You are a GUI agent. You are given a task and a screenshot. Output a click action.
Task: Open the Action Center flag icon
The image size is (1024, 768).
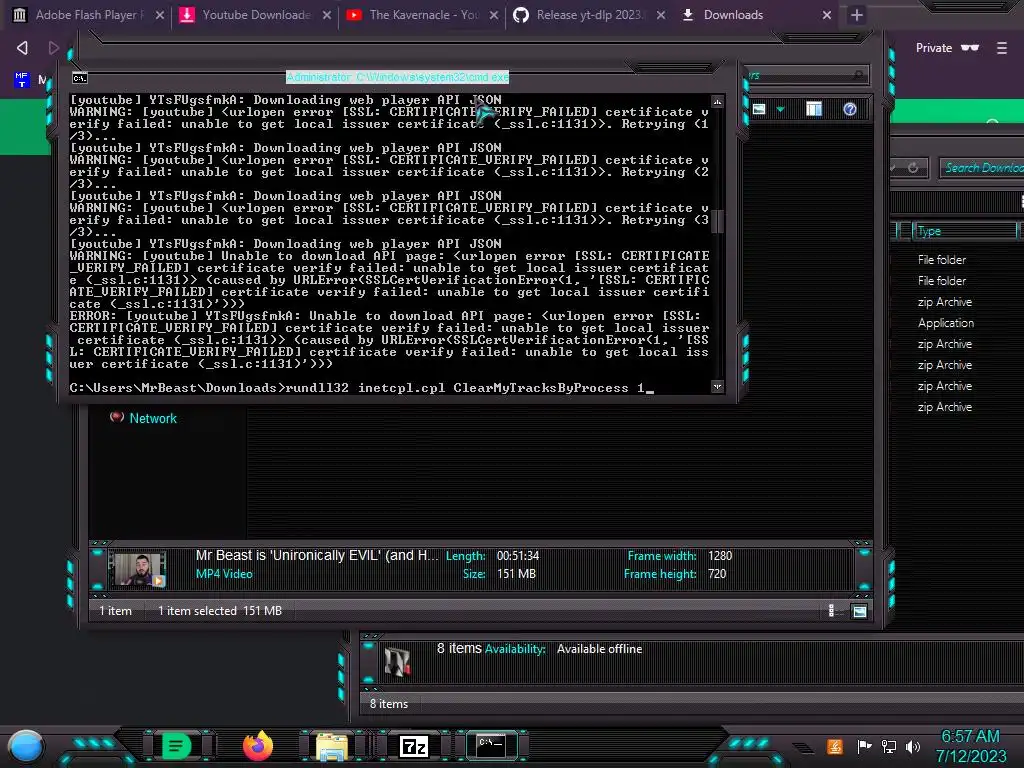[865, 746]
